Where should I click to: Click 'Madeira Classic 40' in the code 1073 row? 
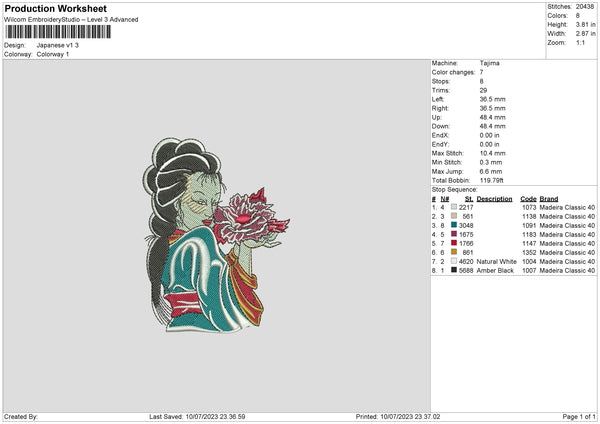pos(567,207)
